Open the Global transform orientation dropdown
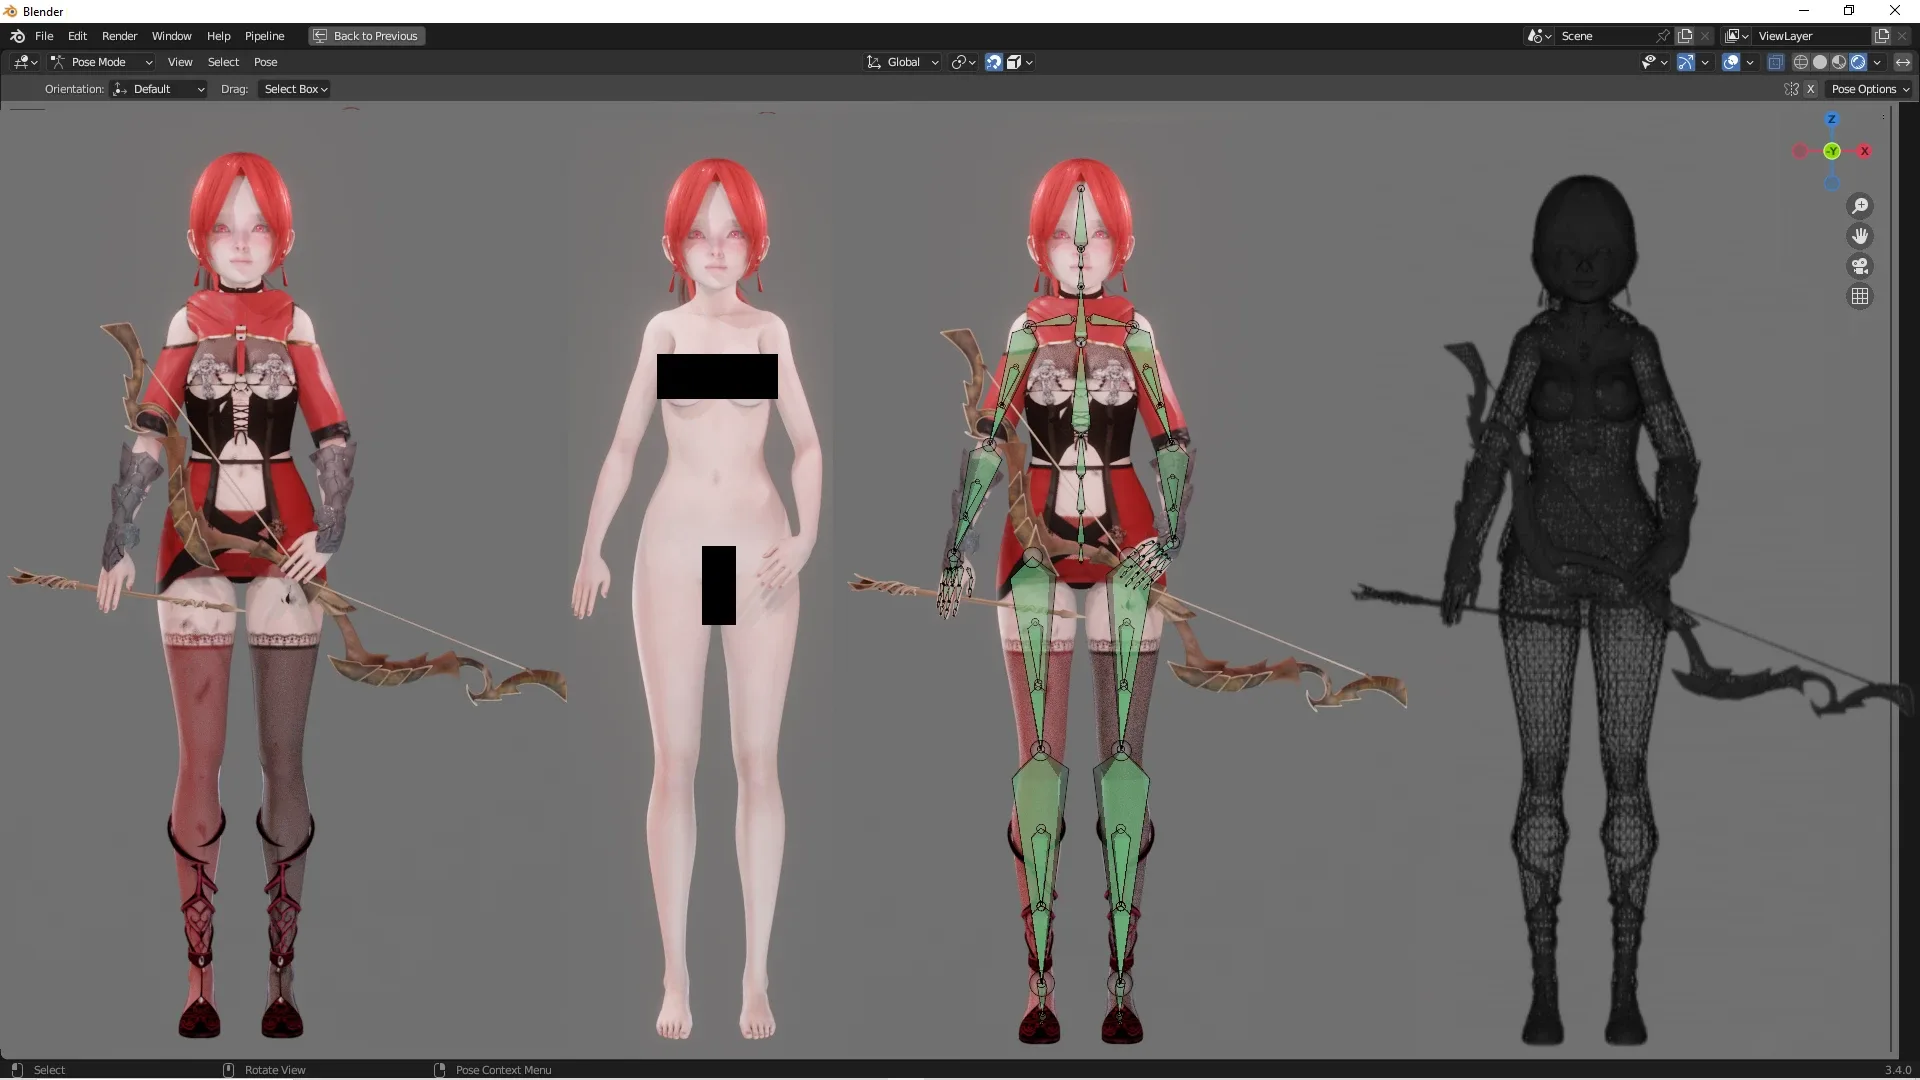This screenshot has width=1920, height=1080. (903, 62)
